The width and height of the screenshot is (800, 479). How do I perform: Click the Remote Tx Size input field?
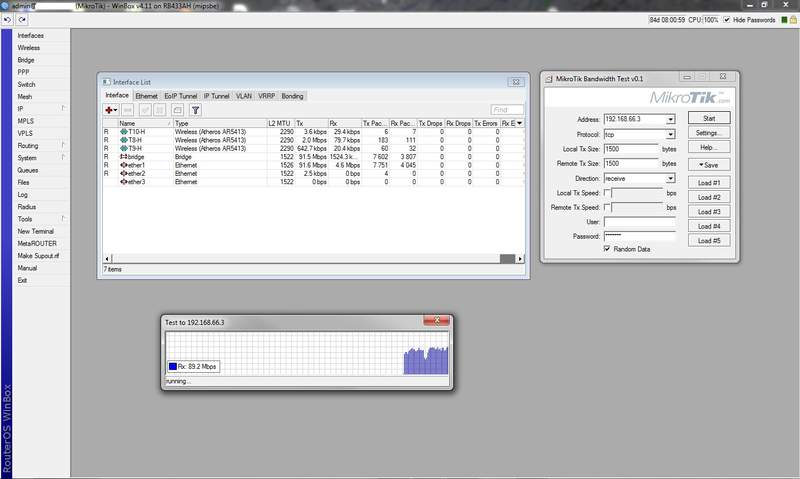[631, 164]
